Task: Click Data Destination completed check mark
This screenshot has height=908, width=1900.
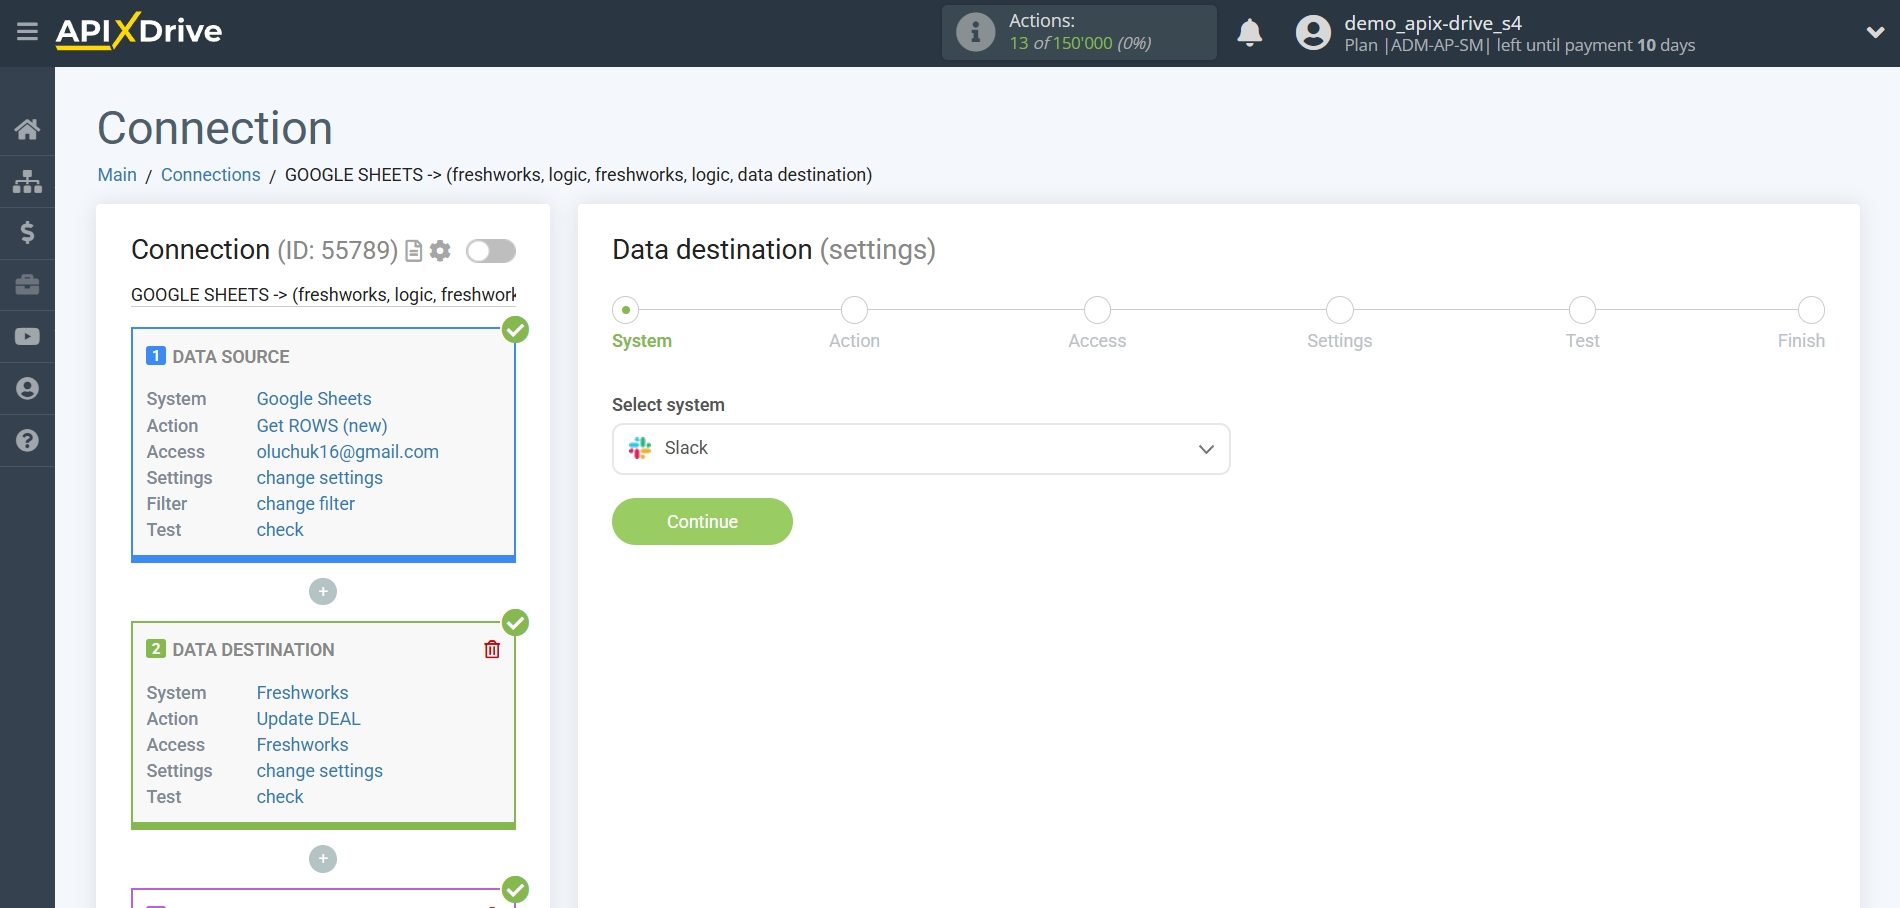Action: 515,623
